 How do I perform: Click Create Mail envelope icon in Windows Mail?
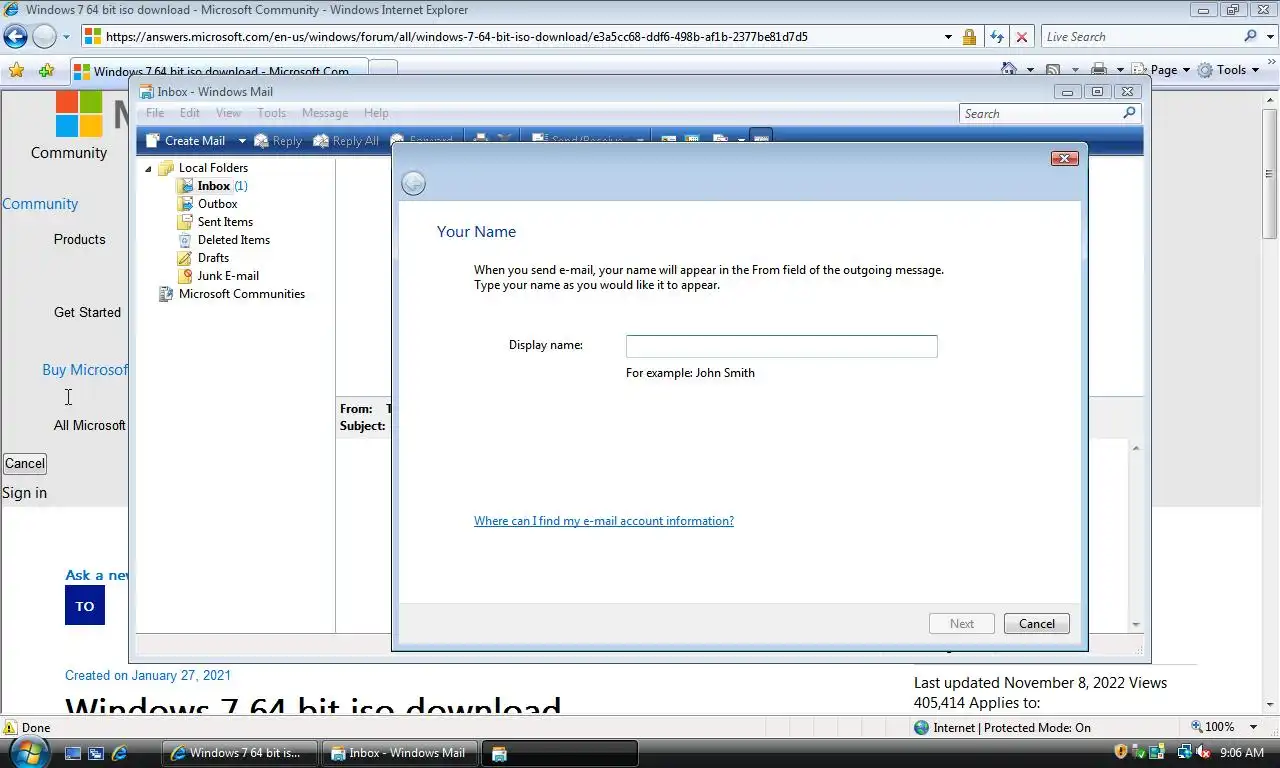tap(153, 141)
